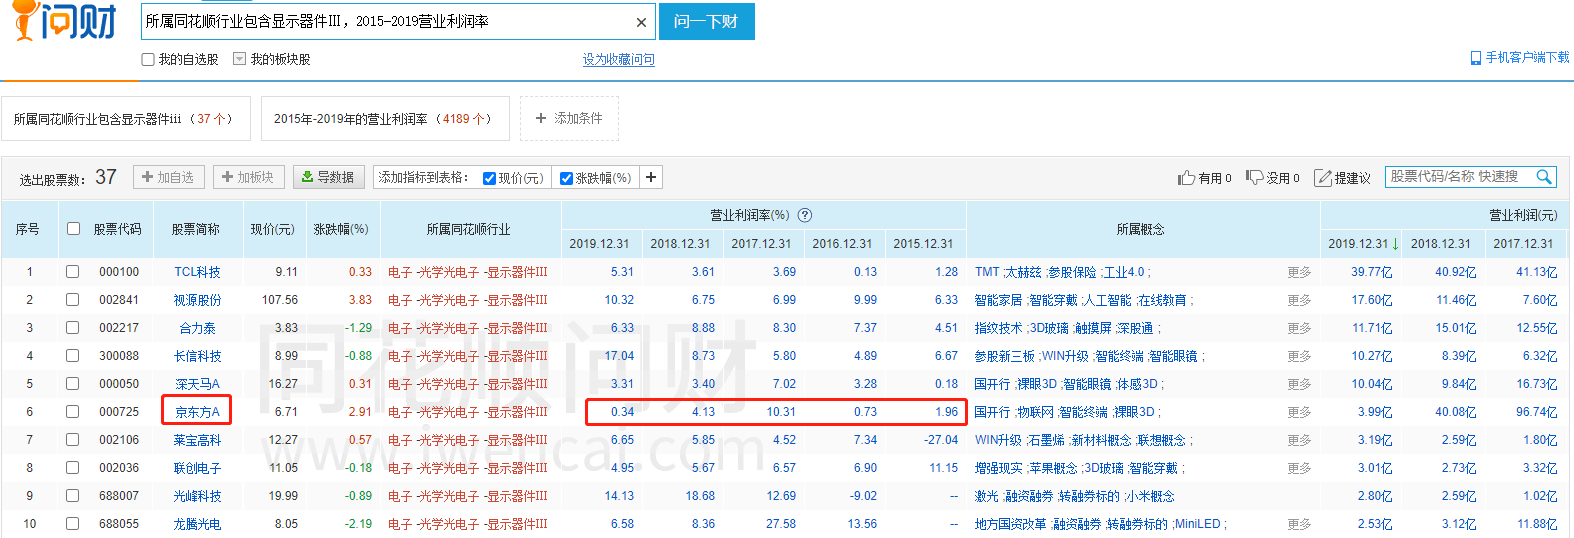
Task: Click the quick search magnifier icon
Action: coord(1544,176)
